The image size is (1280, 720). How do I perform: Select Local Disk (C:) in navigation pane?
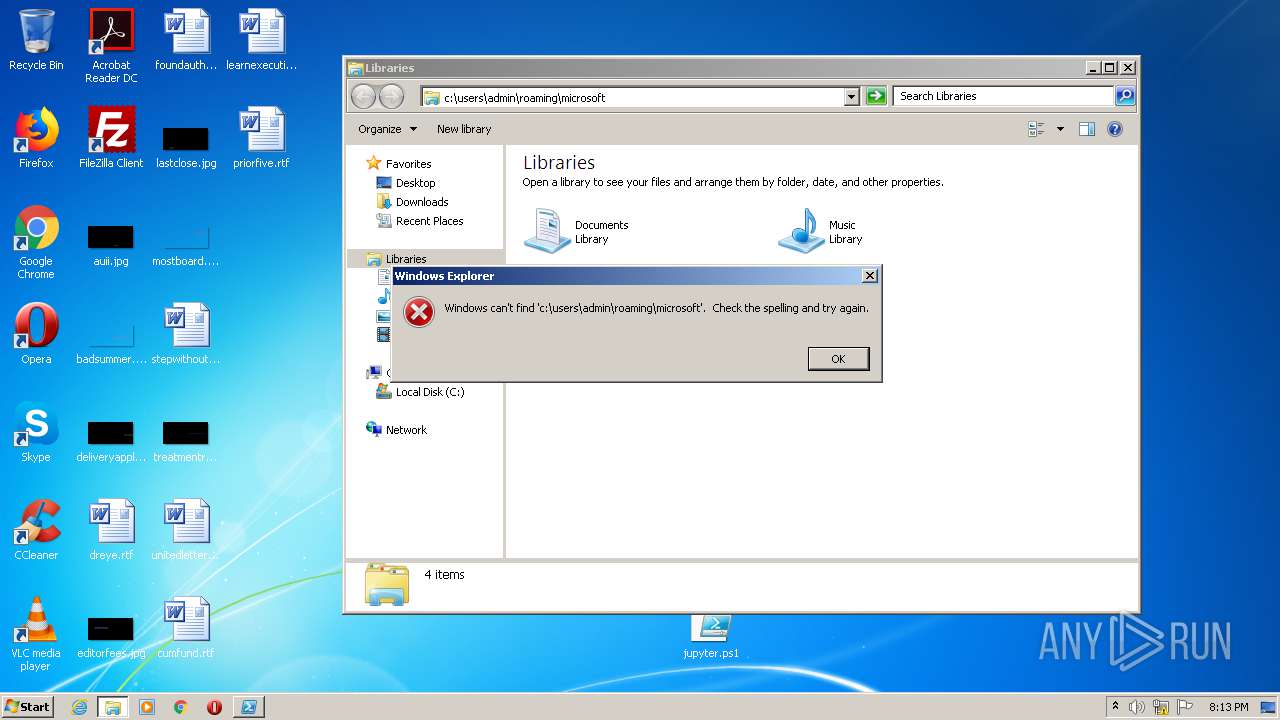[x=420, y=392]
